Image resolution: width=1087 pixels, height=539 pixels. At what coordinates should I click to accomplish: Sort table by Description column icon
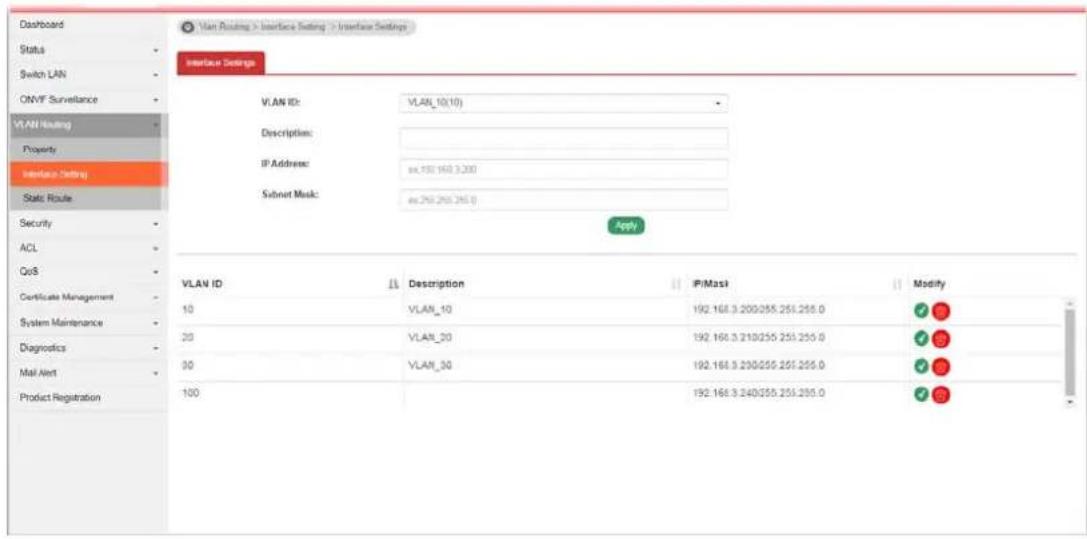pos(676,284)
